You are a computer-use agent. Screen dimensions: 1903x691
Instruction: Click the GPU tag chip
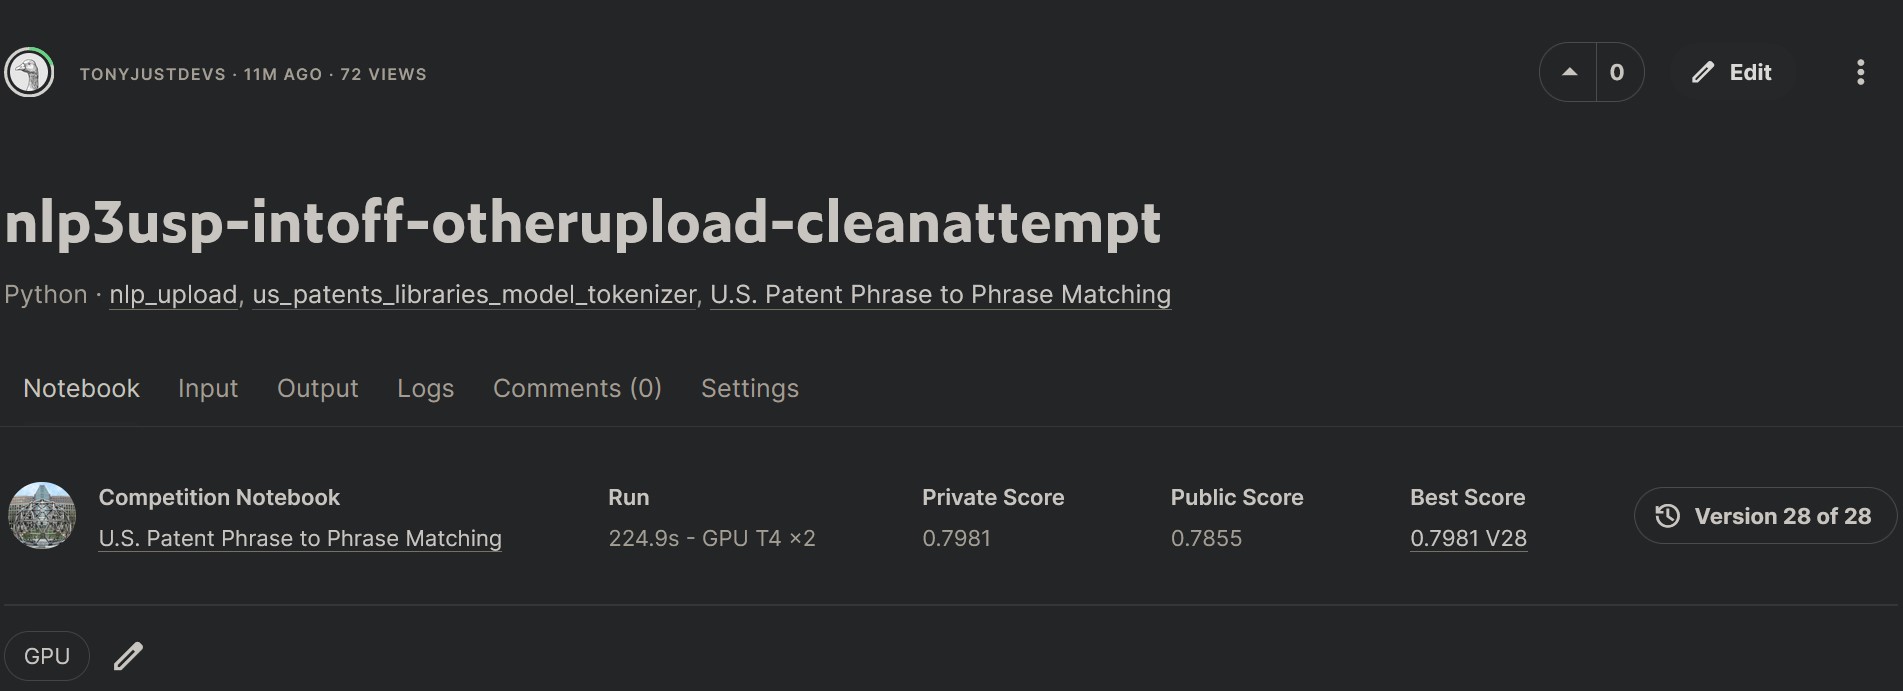pyautogui.click(x=47, y=656)
